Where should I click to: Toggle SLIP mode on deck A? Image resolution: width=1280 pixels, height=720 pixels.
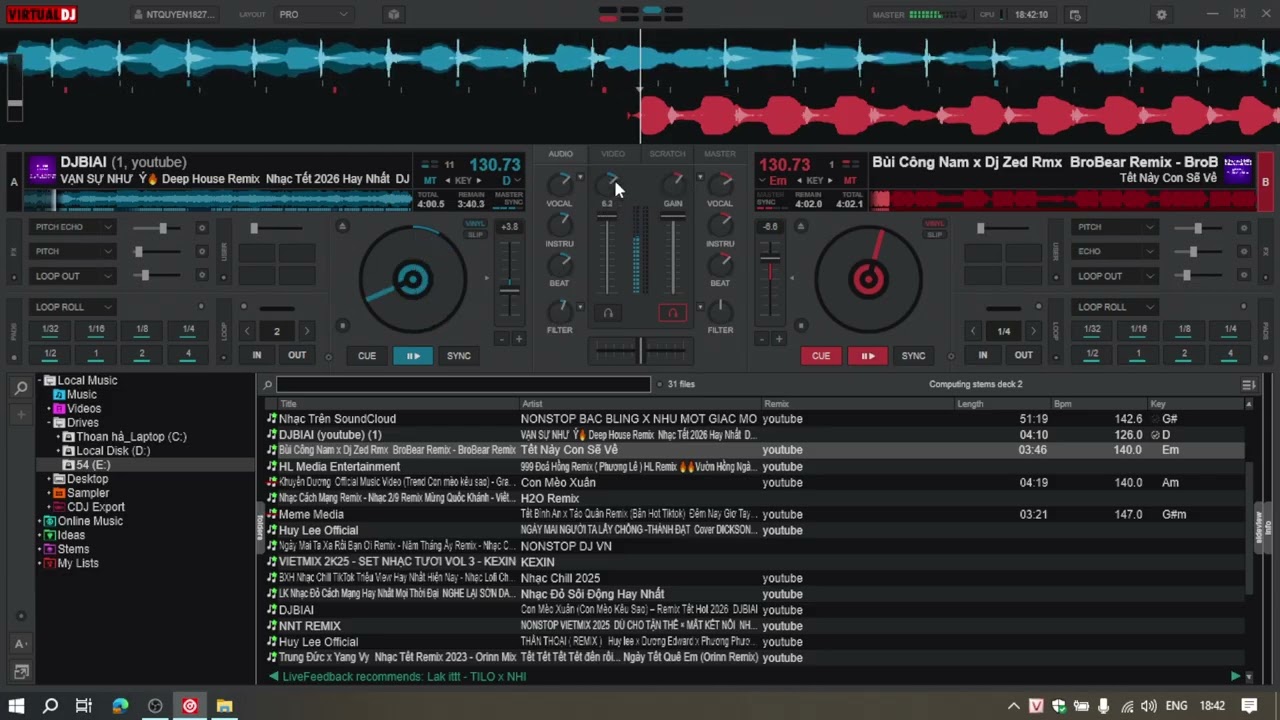[475, 234]
